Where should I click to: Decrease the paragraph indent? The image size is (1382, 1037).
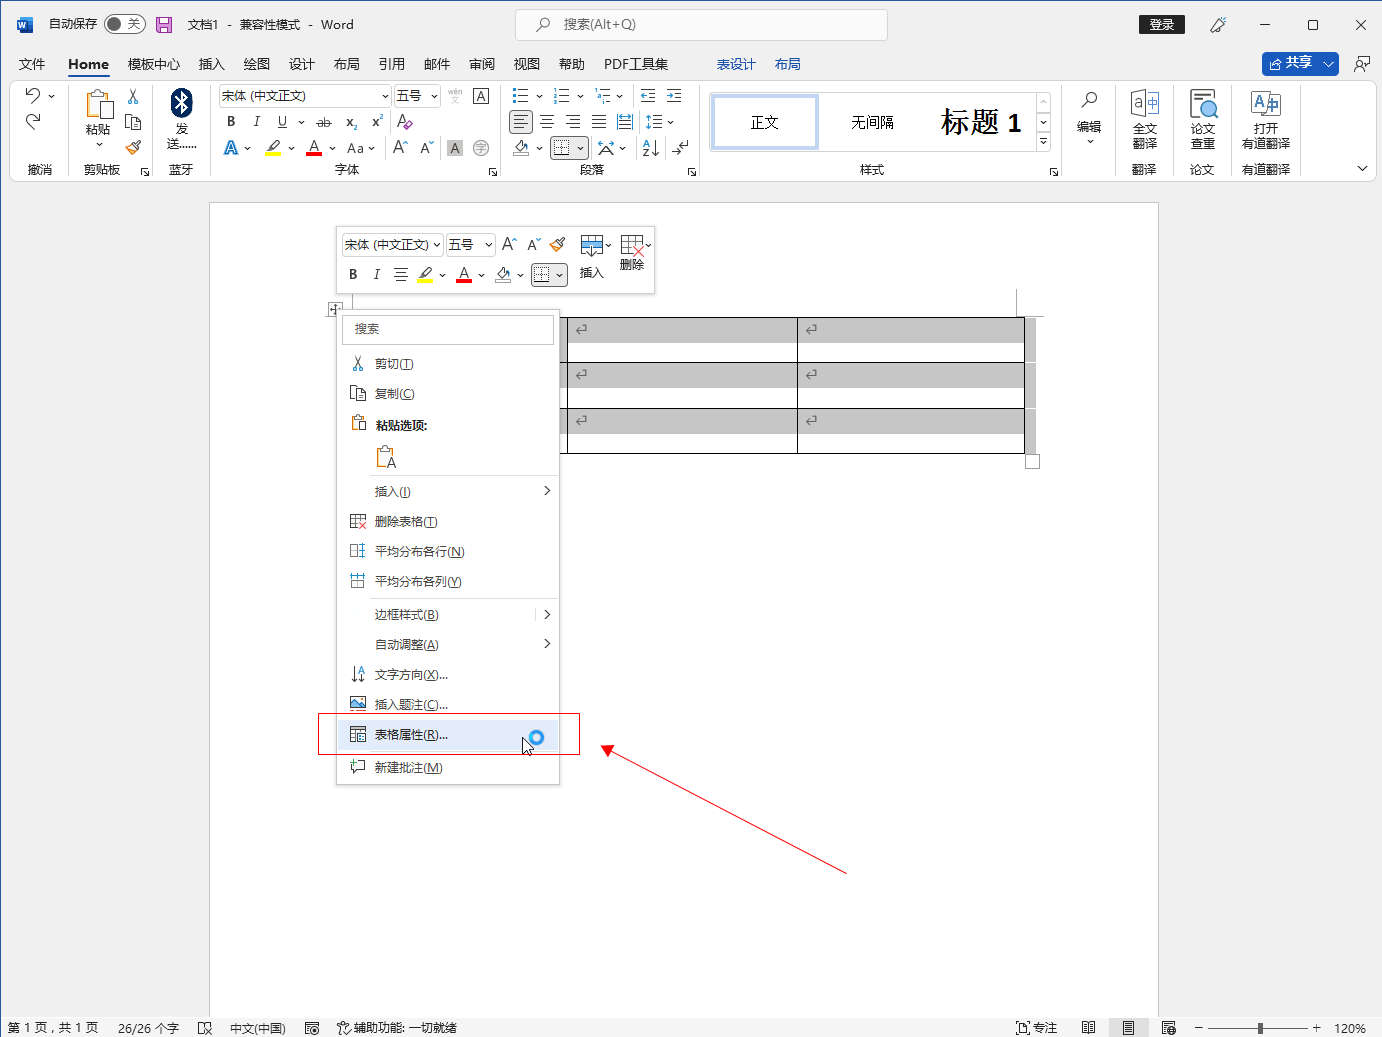(648, 95)
